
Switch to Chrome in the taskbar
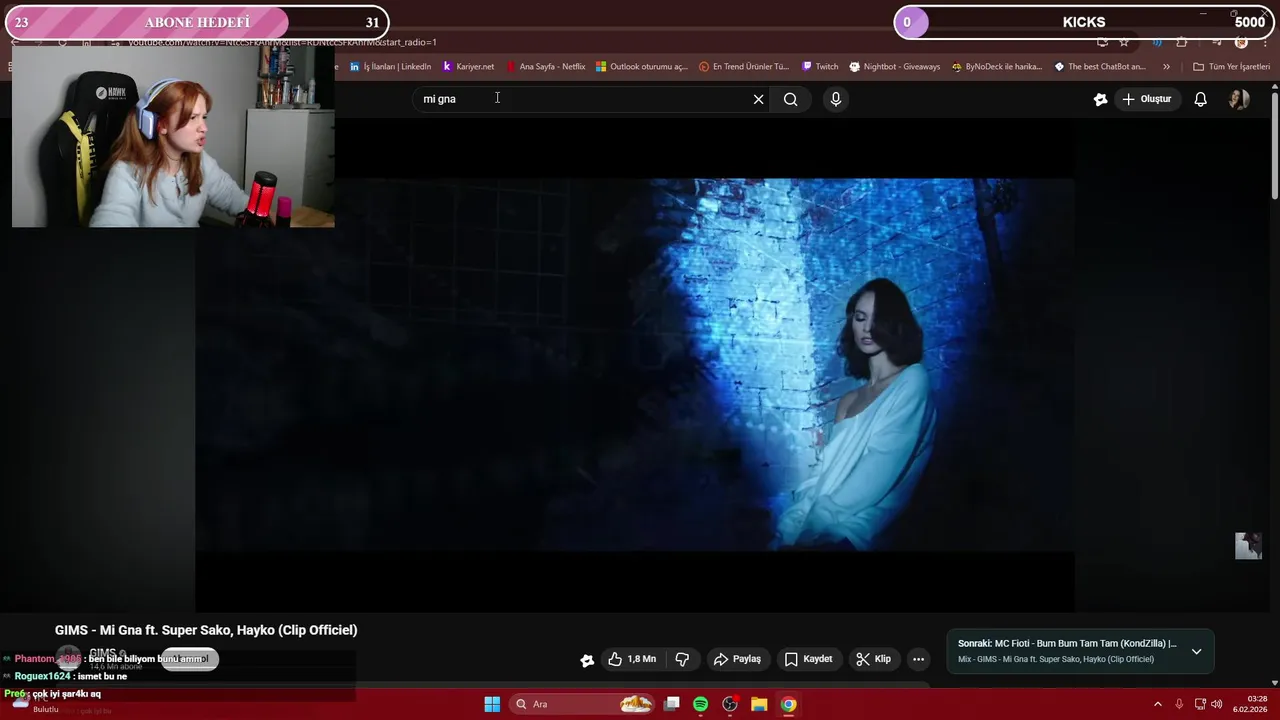(x=788, y=704)
